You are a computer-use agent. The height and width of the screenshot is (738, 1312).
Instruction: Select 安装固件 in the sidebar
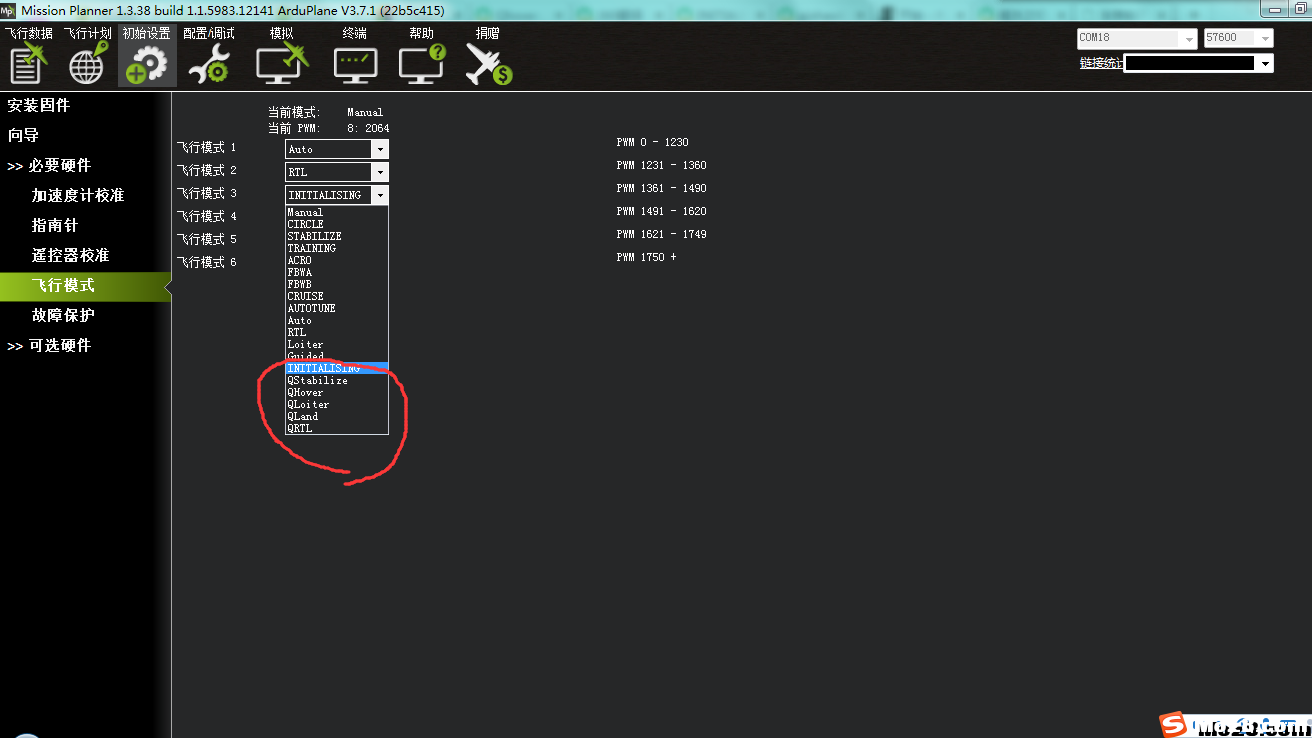pos(39,105)
